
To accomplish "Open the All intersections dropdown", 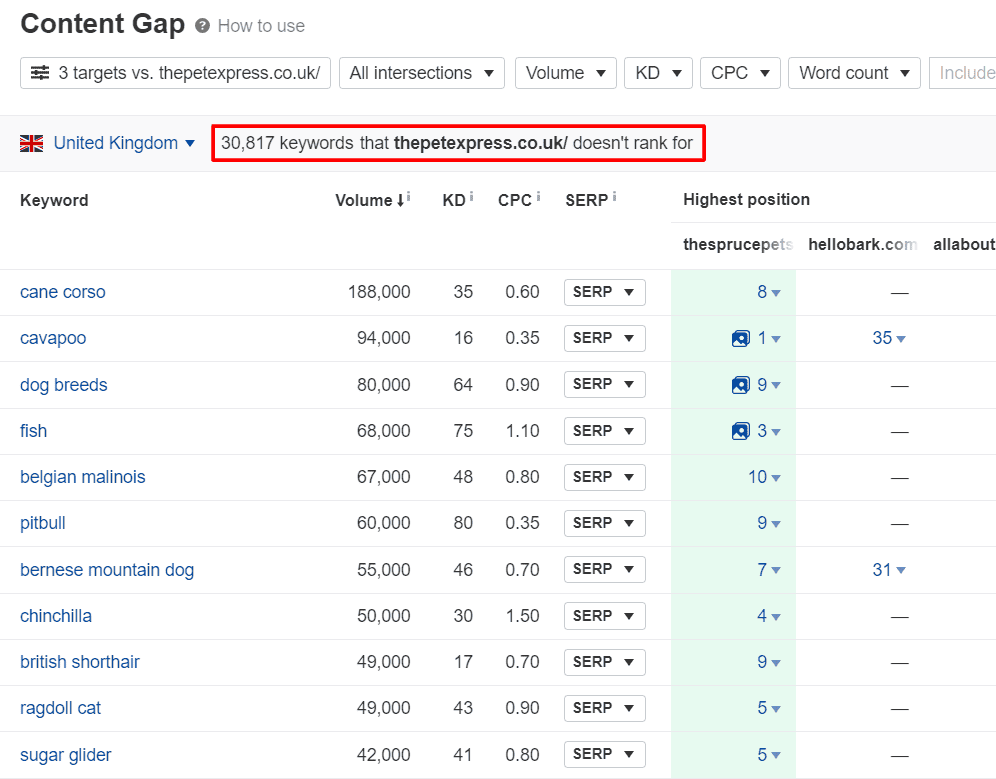I will click(422, 73).
